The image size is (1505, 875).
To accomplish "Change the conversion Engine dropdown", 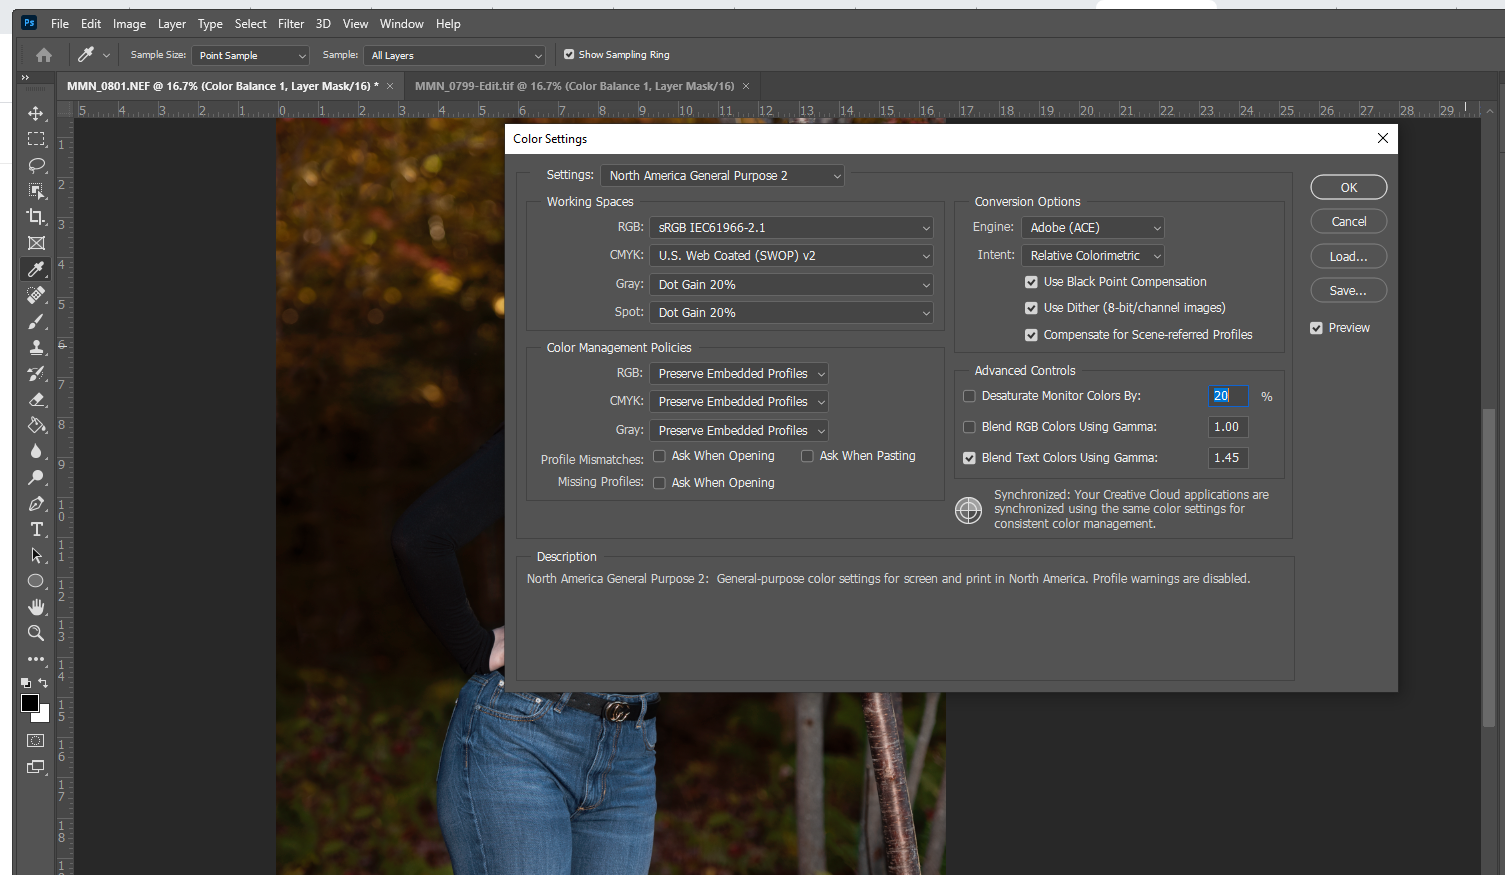I will (x=1092, y=227).
